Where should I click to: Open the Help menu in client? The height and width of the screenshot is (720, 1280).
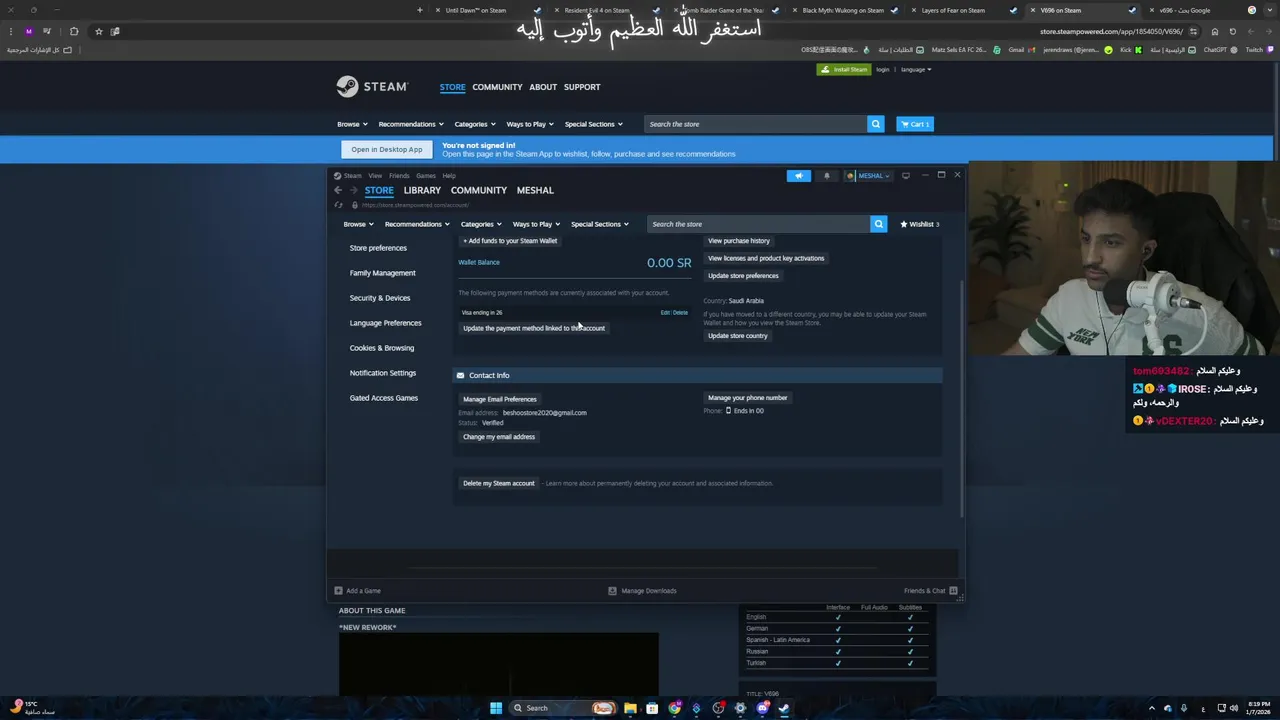coord(449,176)
